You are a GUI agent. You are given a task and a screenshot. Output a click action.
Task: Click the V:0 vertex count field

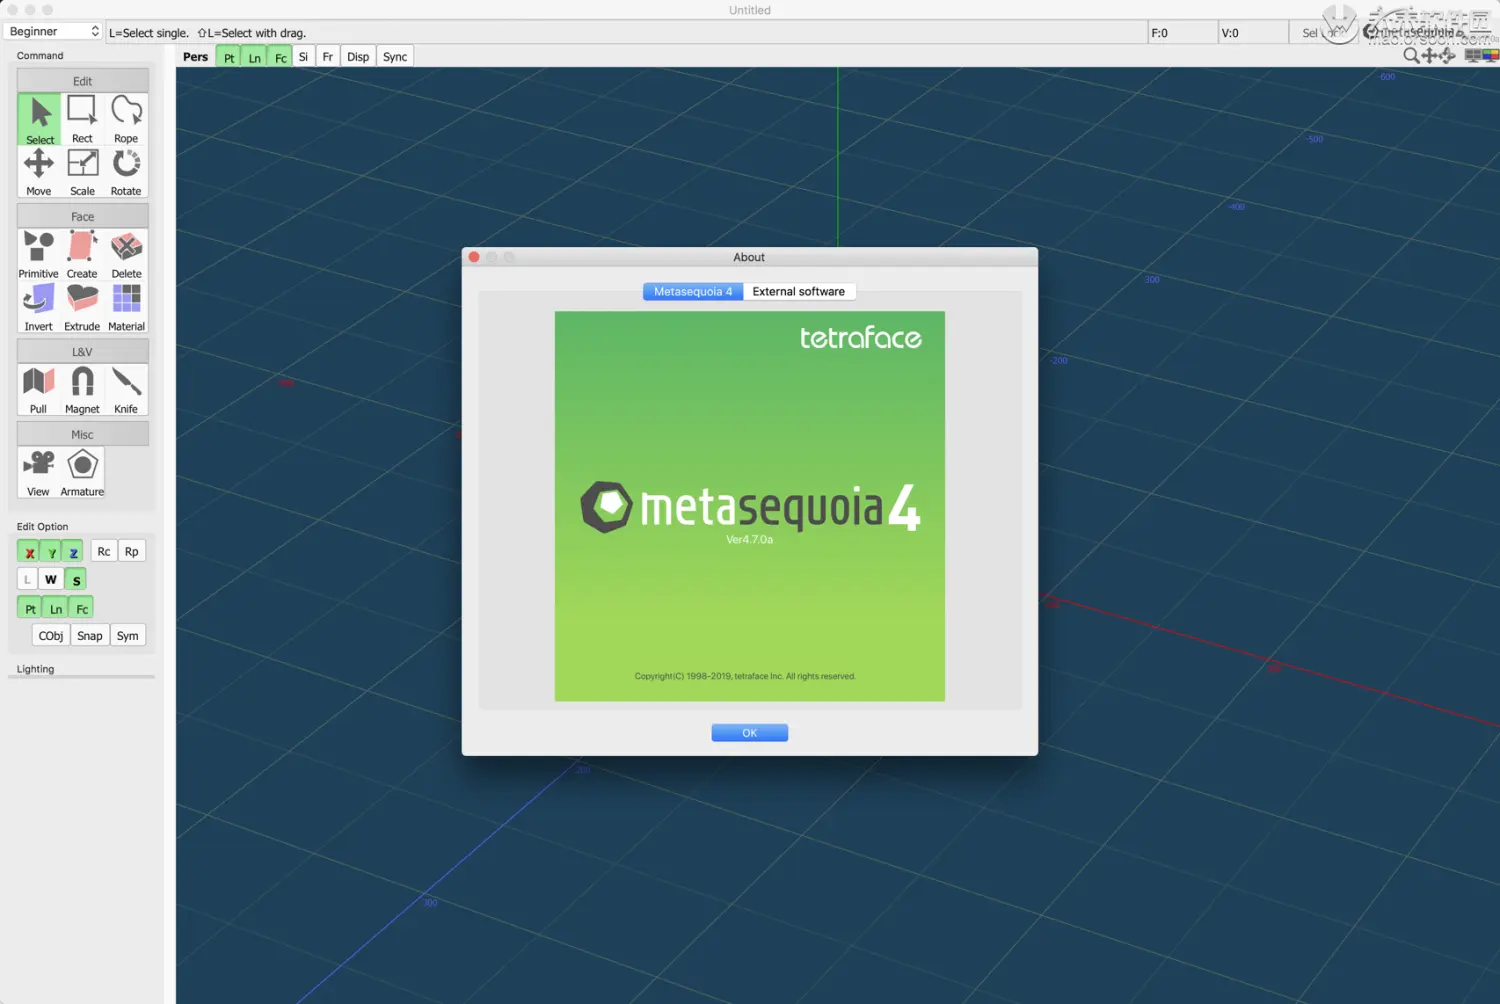[x=1252, y=33]
